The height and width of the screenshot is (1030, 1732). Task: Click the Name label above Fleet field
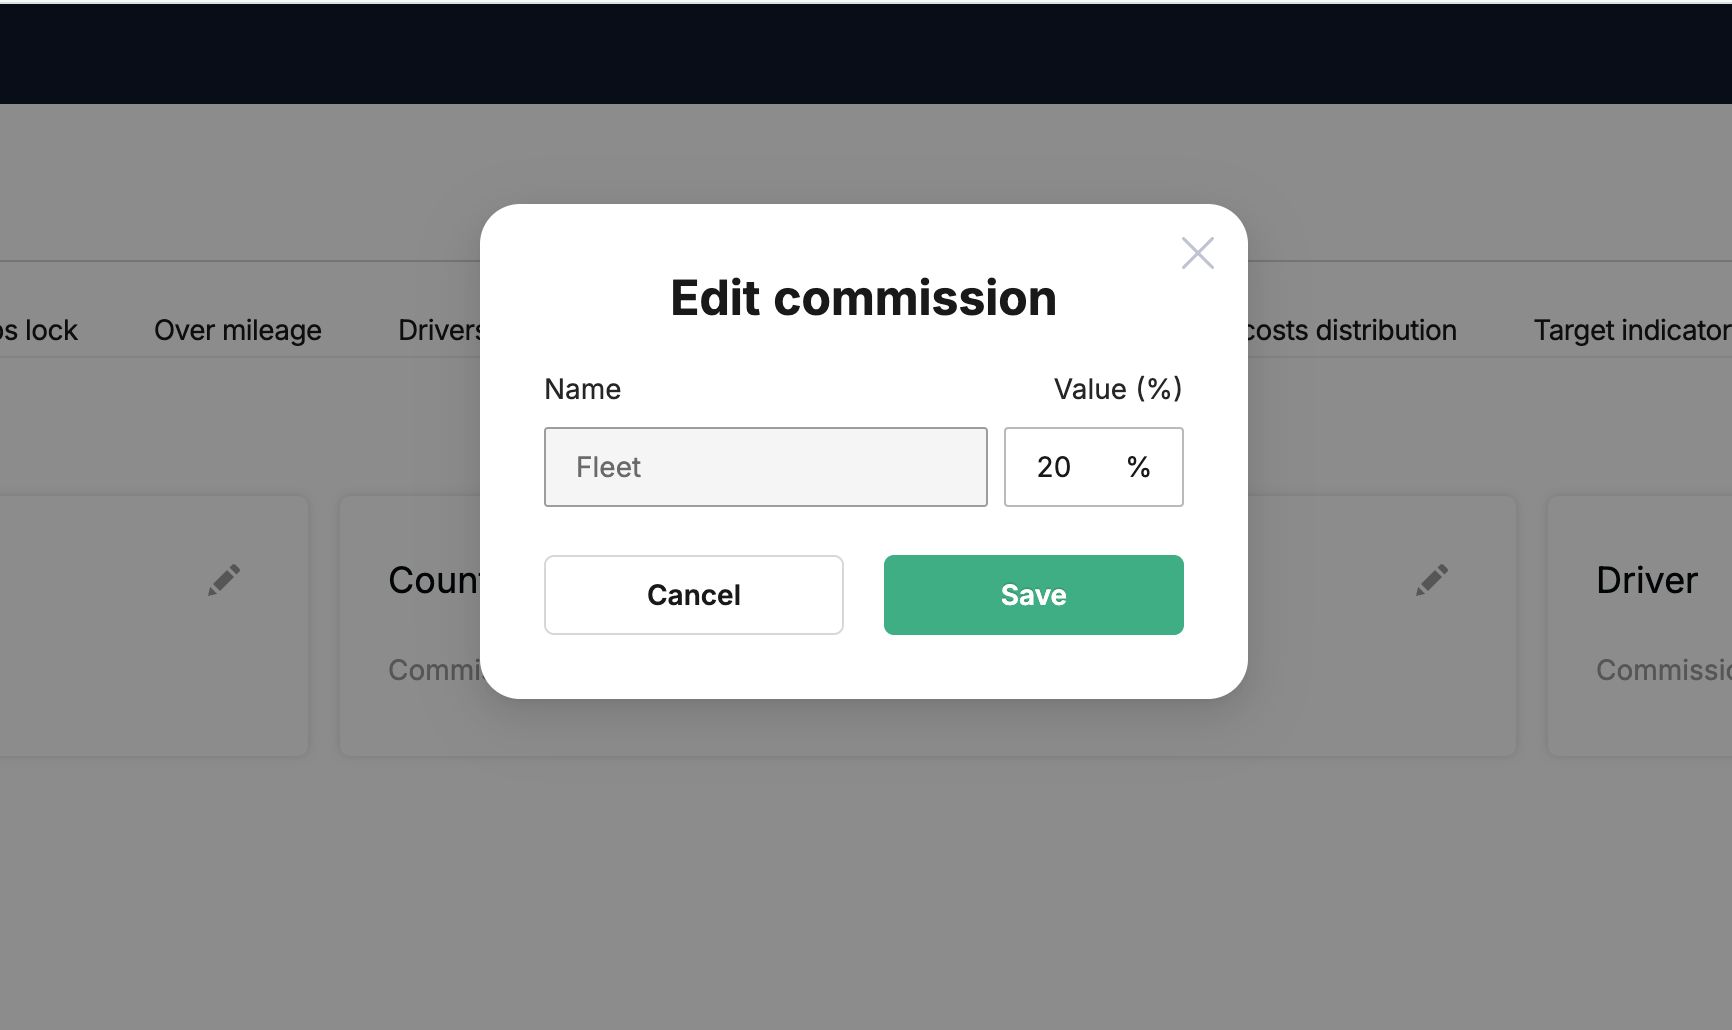pos(583,389)
